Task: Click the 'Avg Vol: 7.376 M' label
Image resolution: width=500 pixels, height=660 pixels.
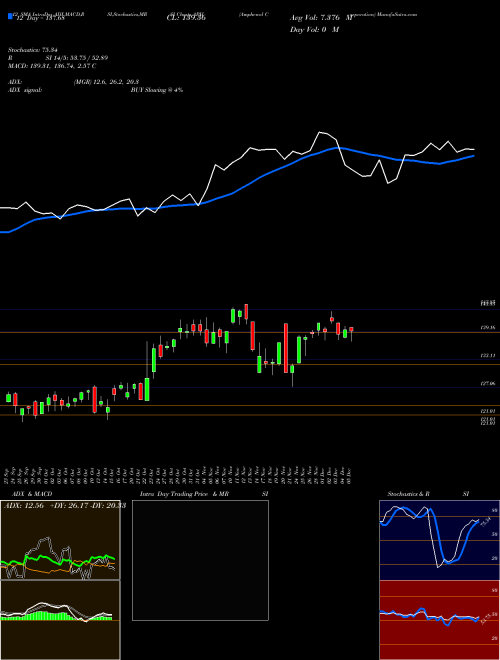Action: click(321, 18)
